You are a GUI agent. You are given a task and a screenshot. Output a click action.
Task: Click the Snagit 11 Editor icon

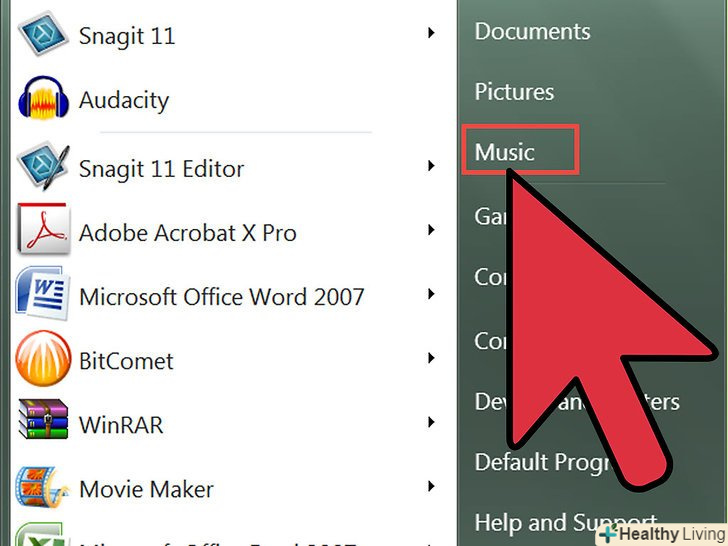point(43,168)
